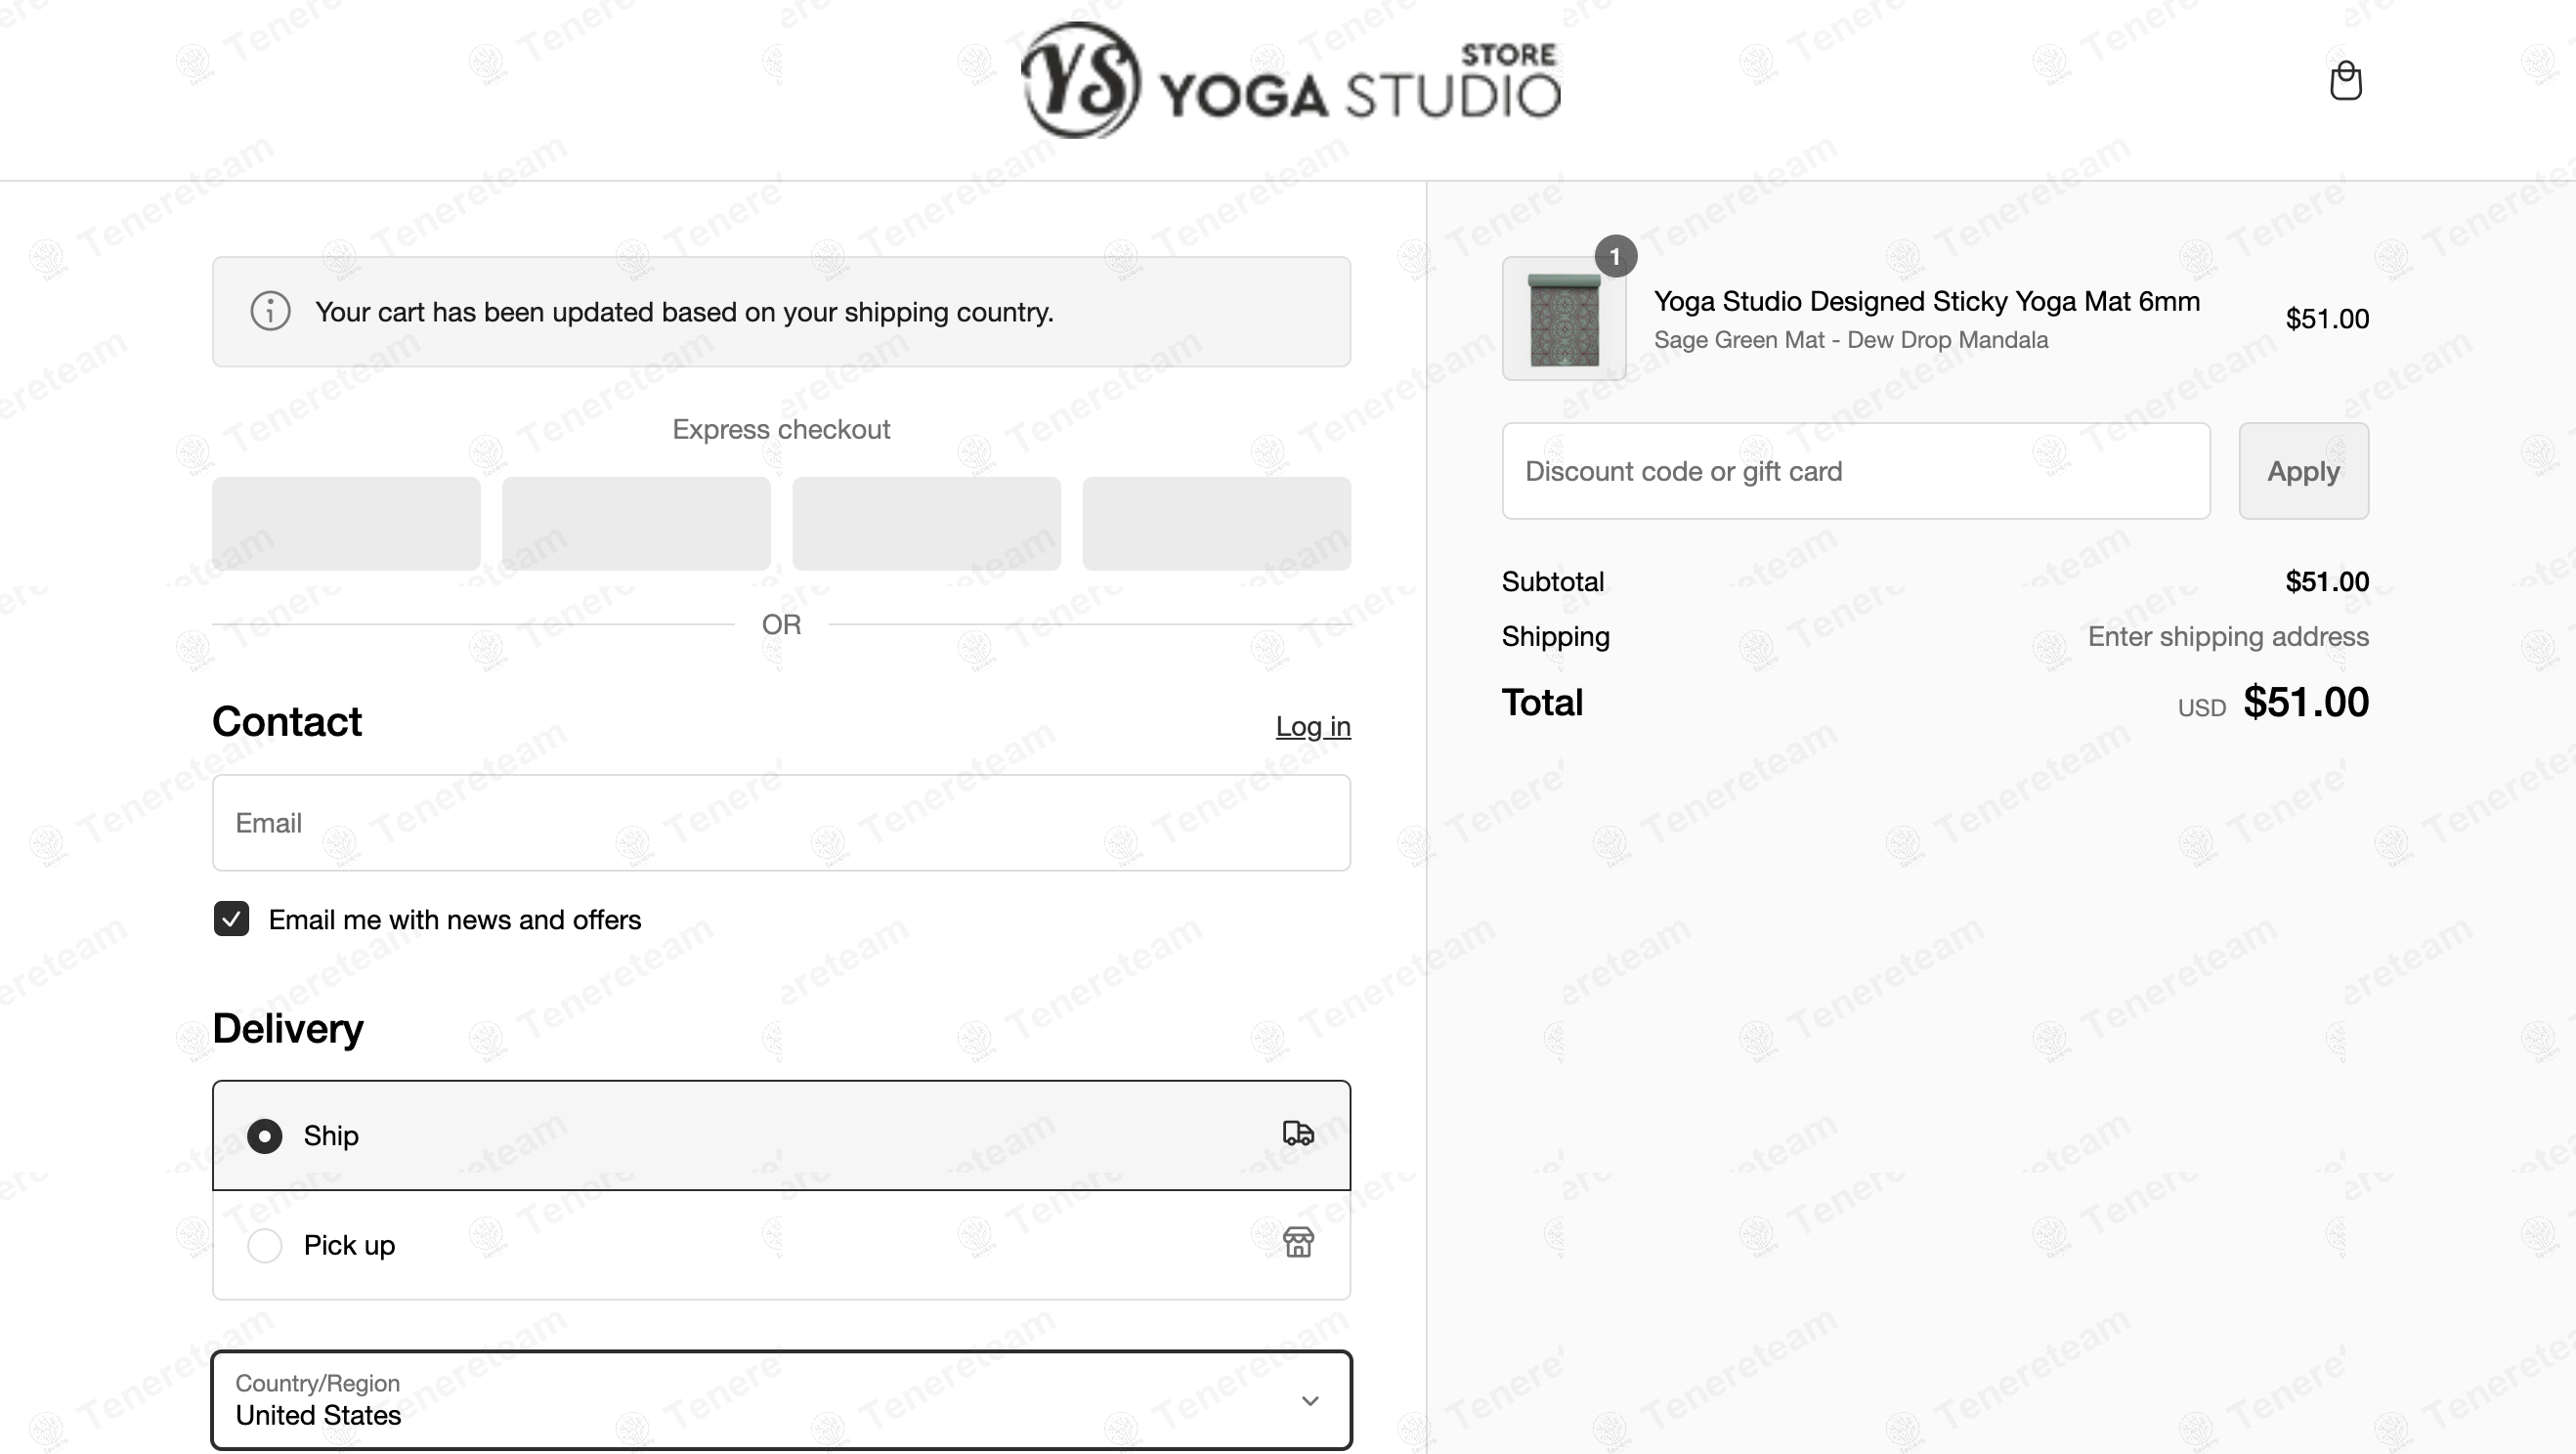Click the storefront pick up icon
The width and height of the screenshot is (2576, 1454).
point(1298,1243)
